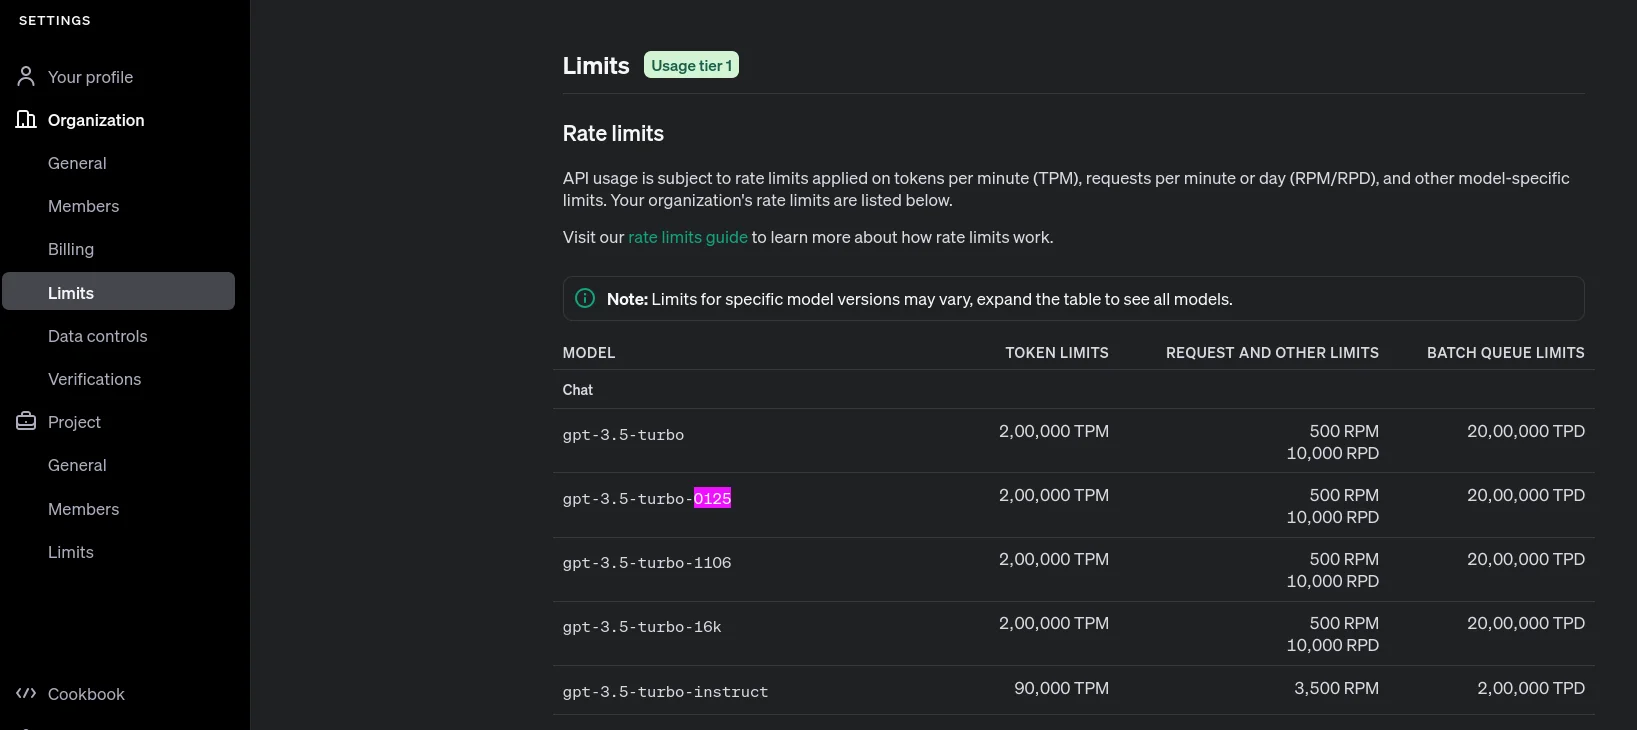The height and width of the screenshot is (730, 1637).
Task: Open the General item under Project
Action: tap(77, 465)
